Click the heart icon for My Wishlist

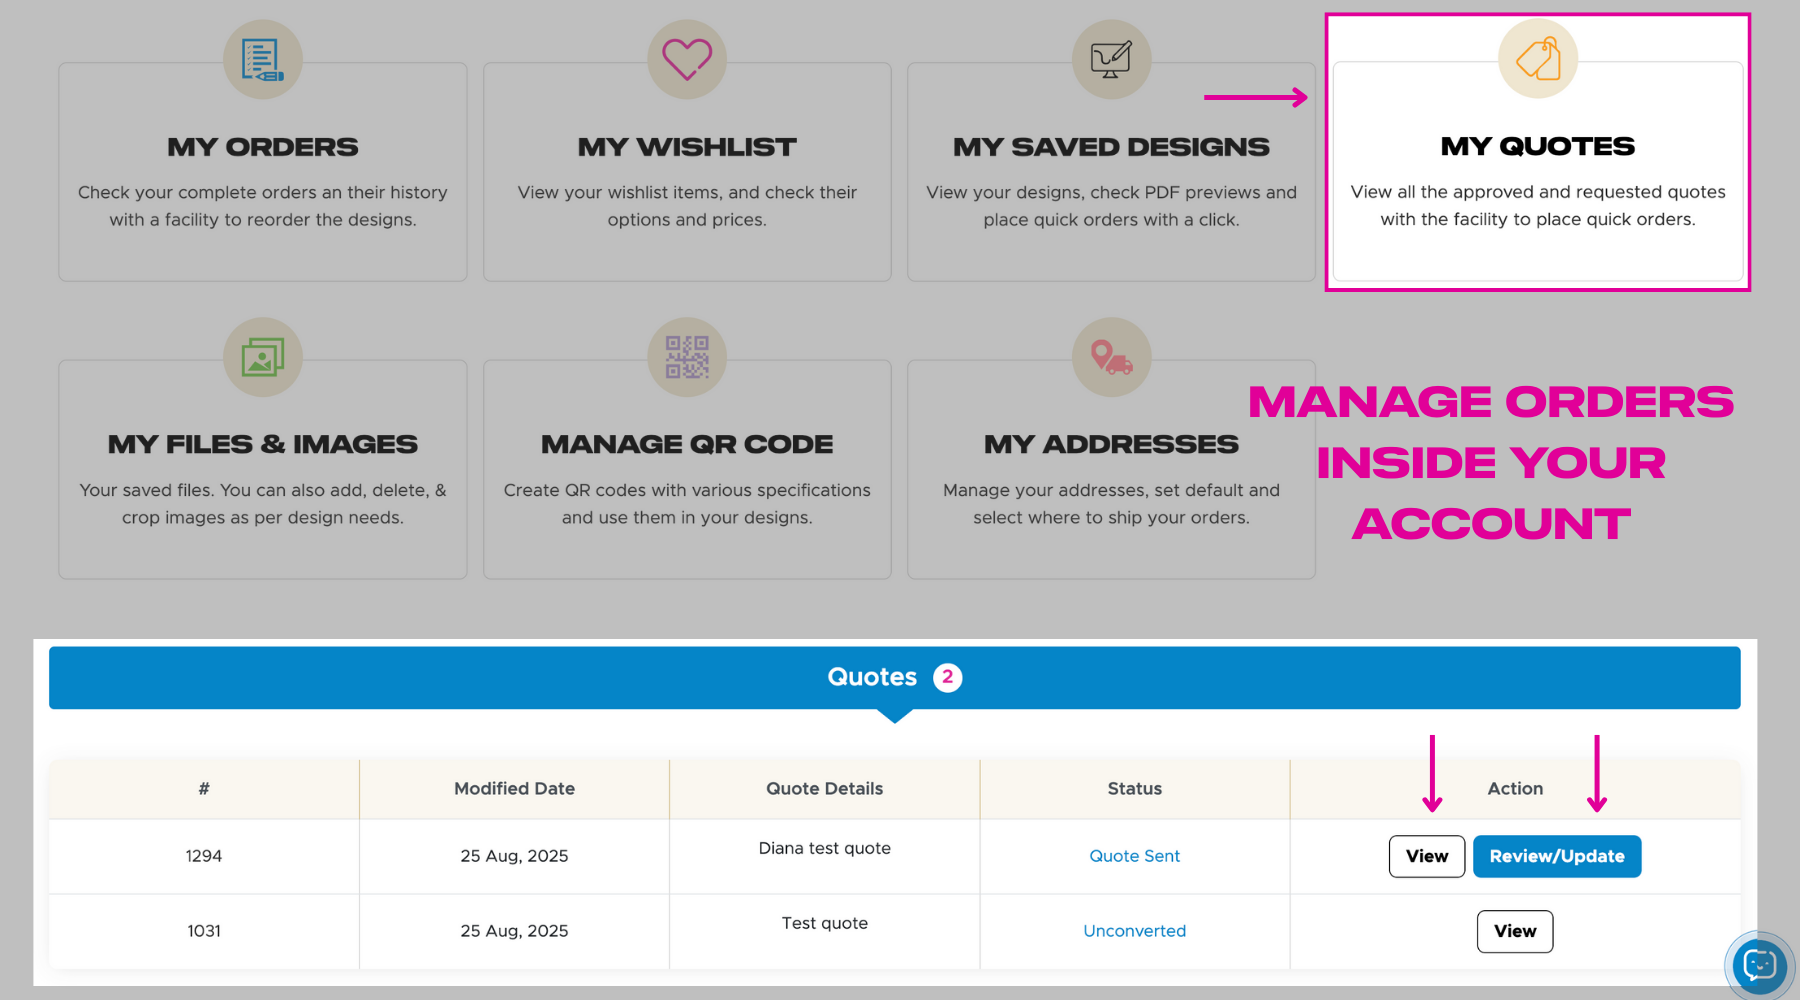(687, 59)
